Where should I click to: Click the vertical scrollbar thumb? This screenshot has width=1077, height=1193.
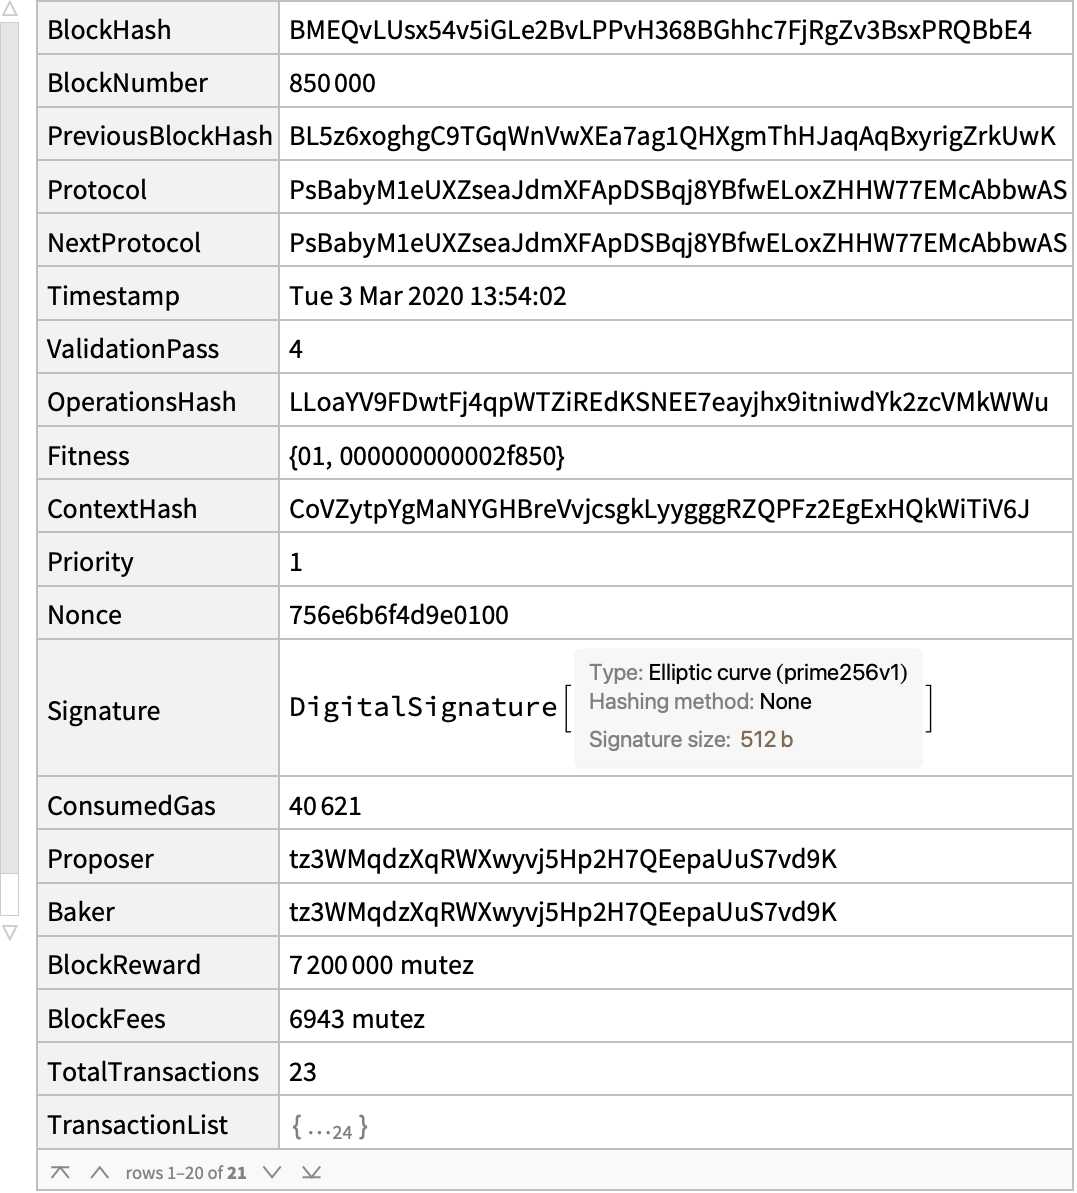[9, 448]
